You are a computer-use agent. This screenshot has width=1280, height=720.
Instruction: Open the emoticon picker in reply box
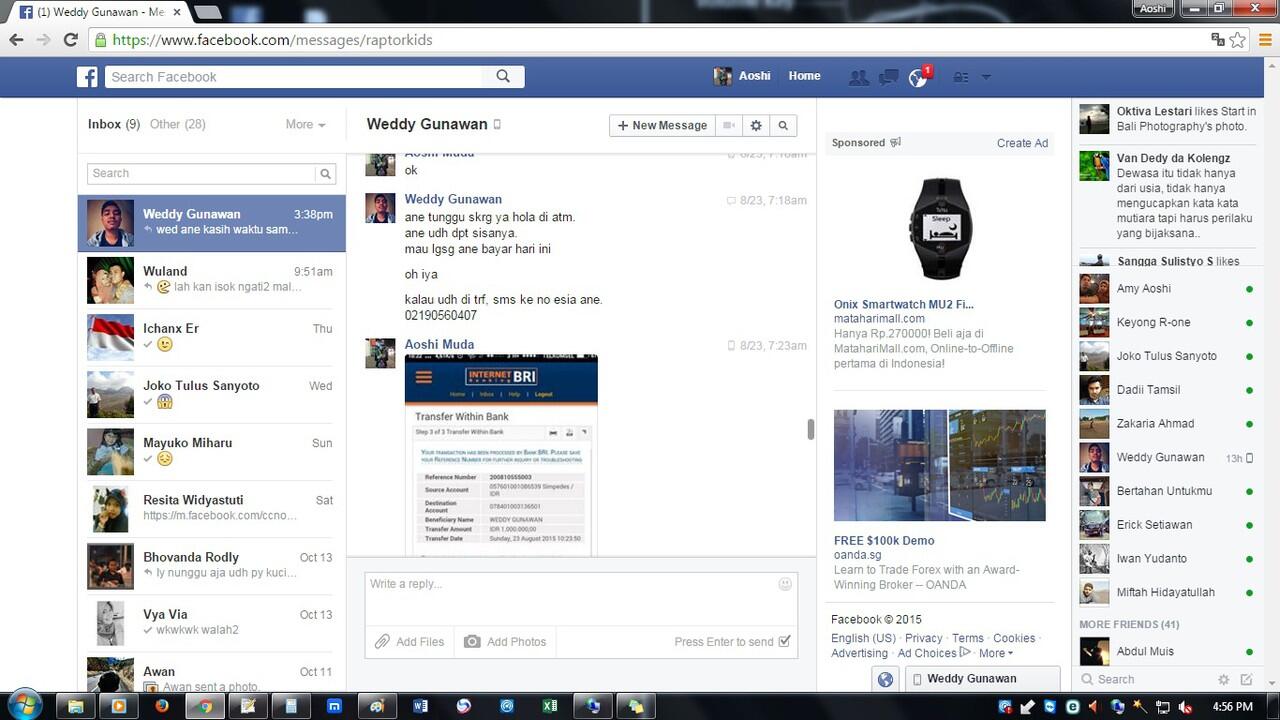click(785, 584)
